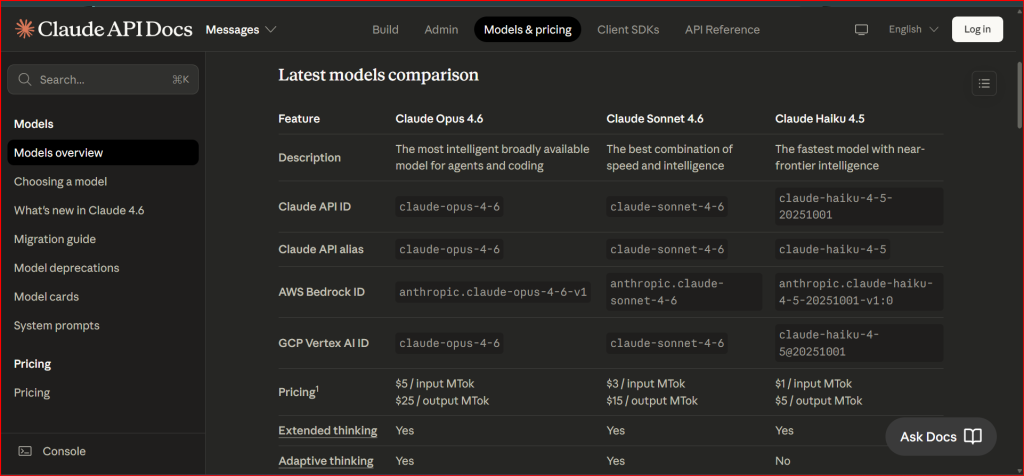Viewport: 1024px width, 476px height.
Task: Switch to the Build tab
Action: coord(385,30)
